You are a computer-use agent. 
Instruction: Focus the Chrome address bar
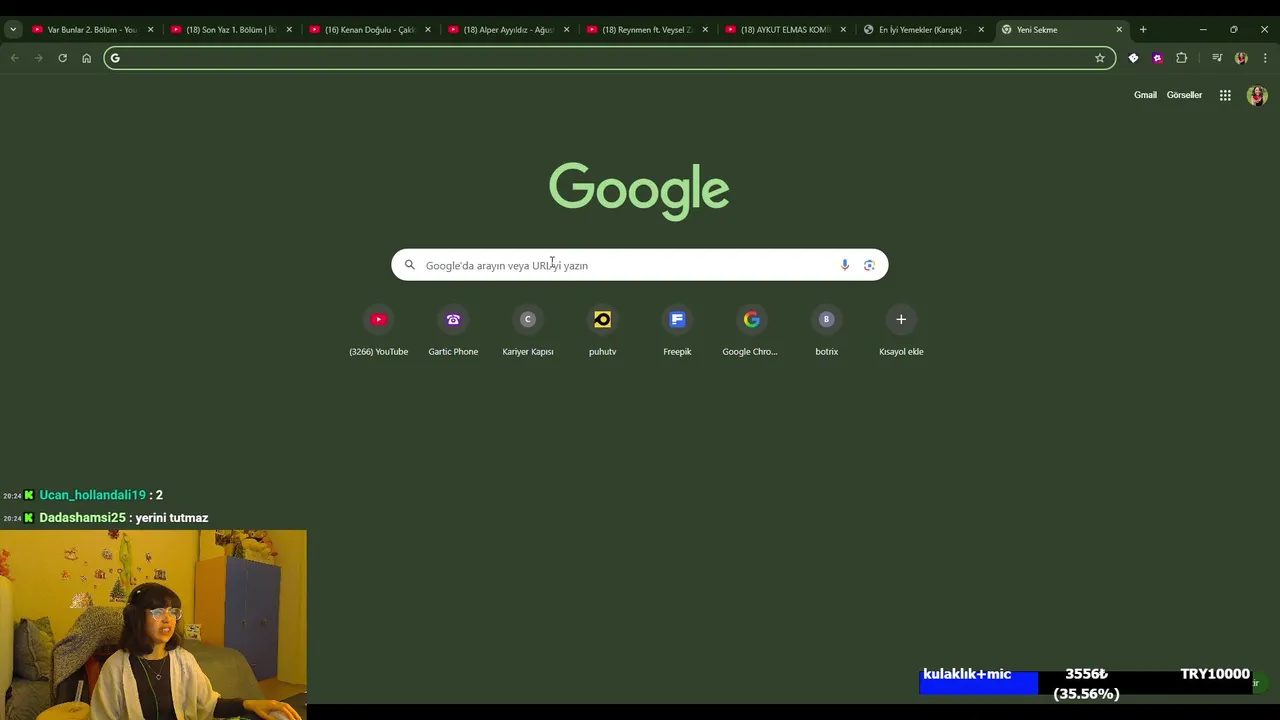coord(610,58)
